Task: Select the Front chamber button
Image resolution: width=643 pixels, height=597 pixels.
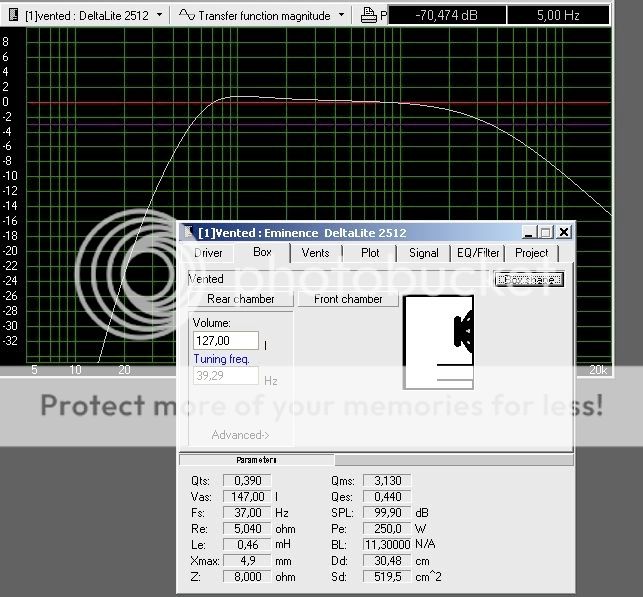Action: pos(348,299)
